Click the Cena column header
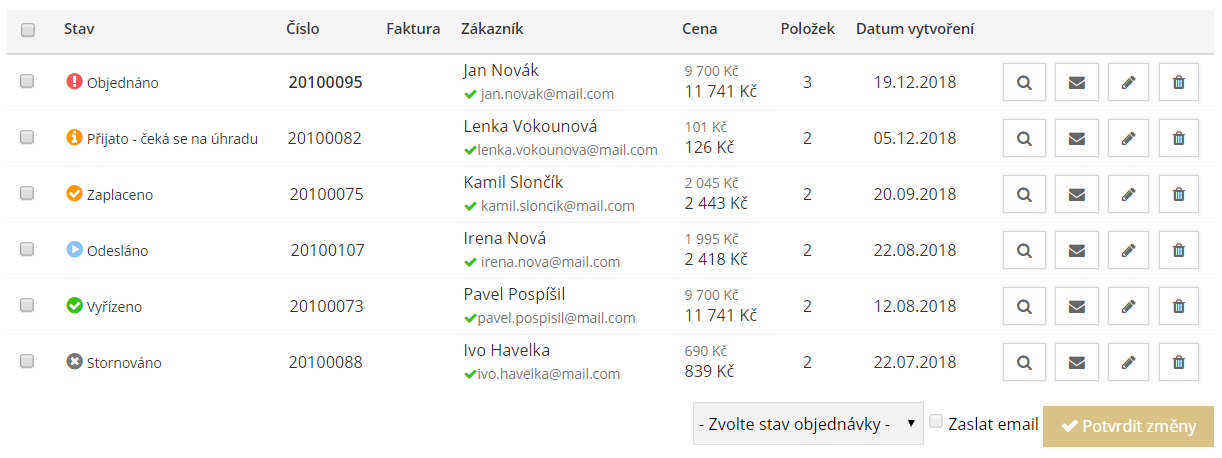This screenshot has width=1222, height=458. click(x=699, y=29)
